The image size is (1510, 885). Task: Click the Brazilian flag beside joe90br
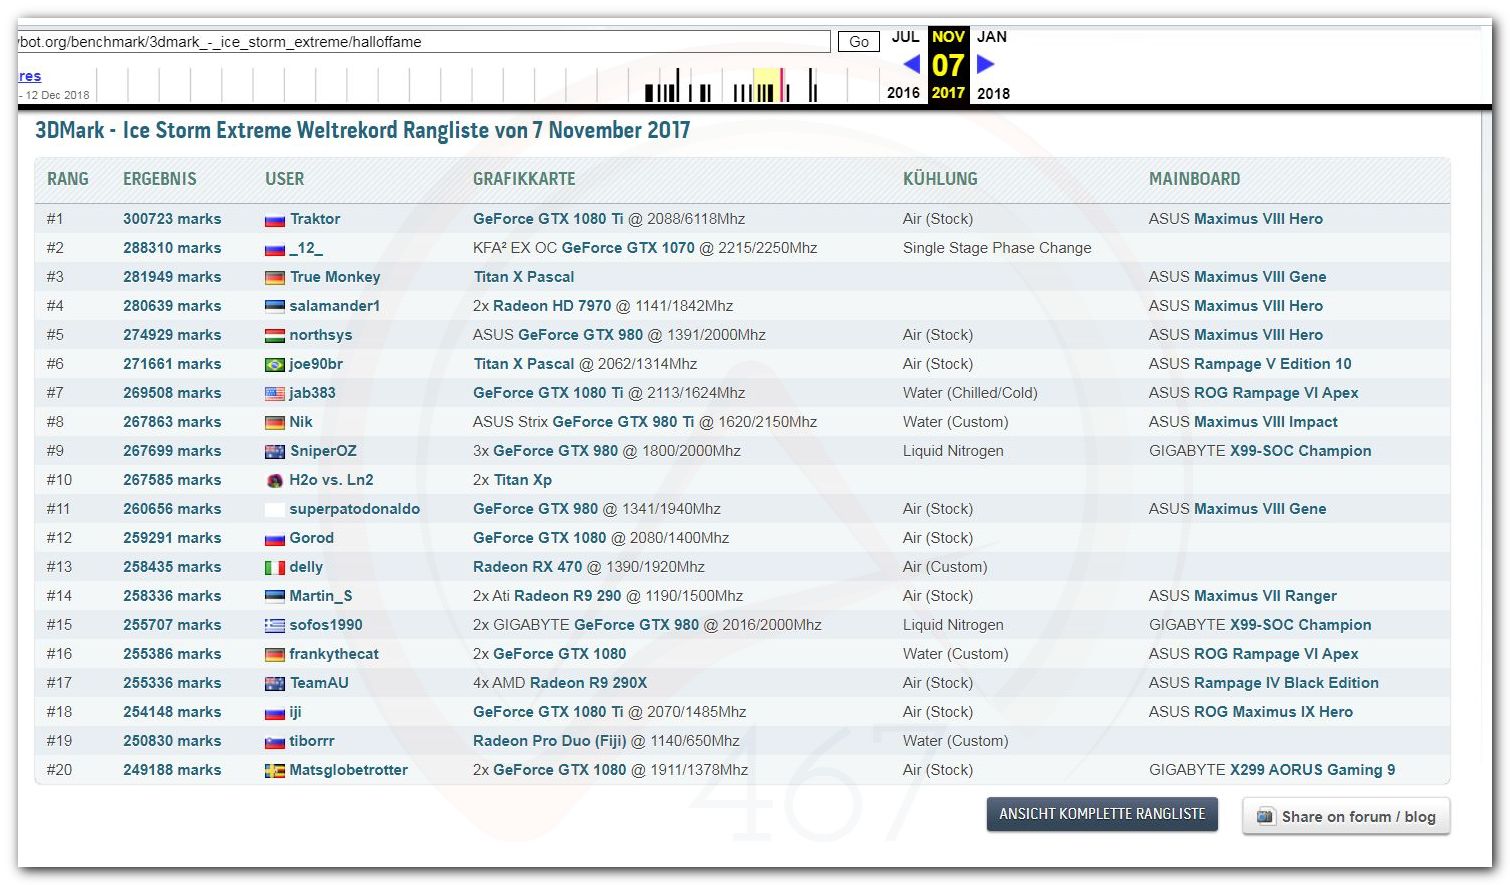click(x=275, y=365)
